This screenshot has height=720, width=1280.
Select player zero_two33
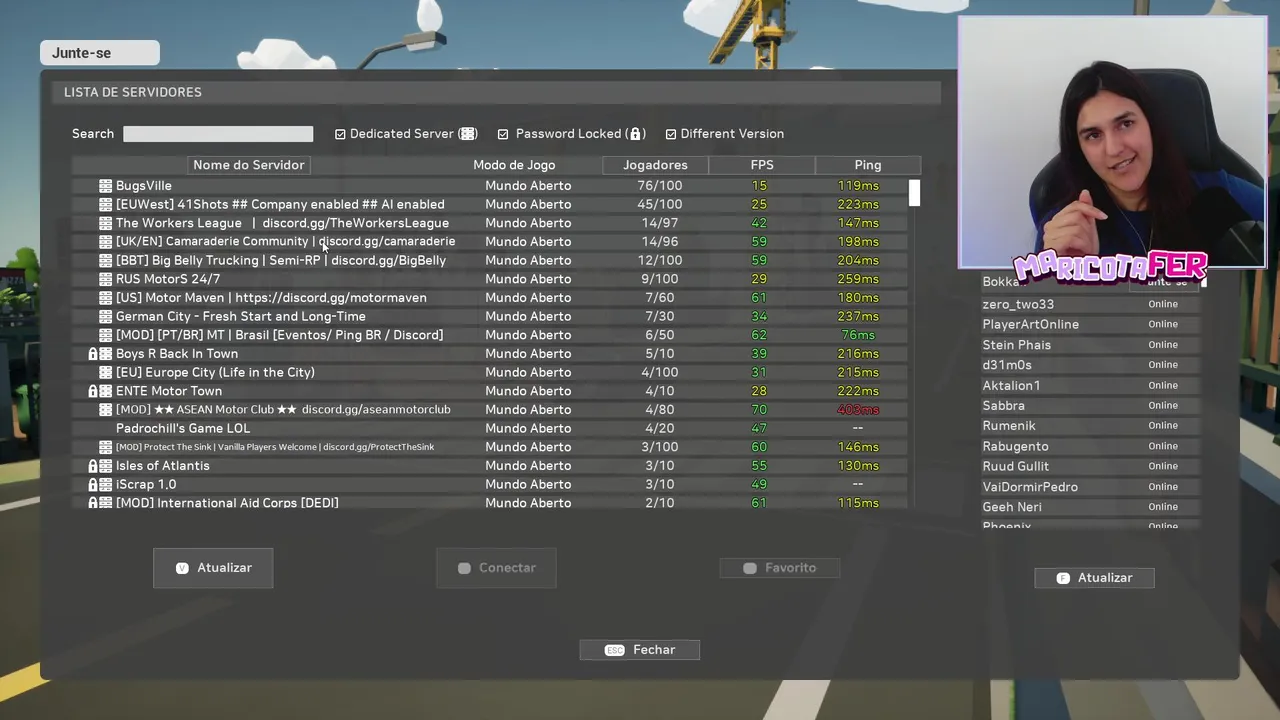(1018, 304)
